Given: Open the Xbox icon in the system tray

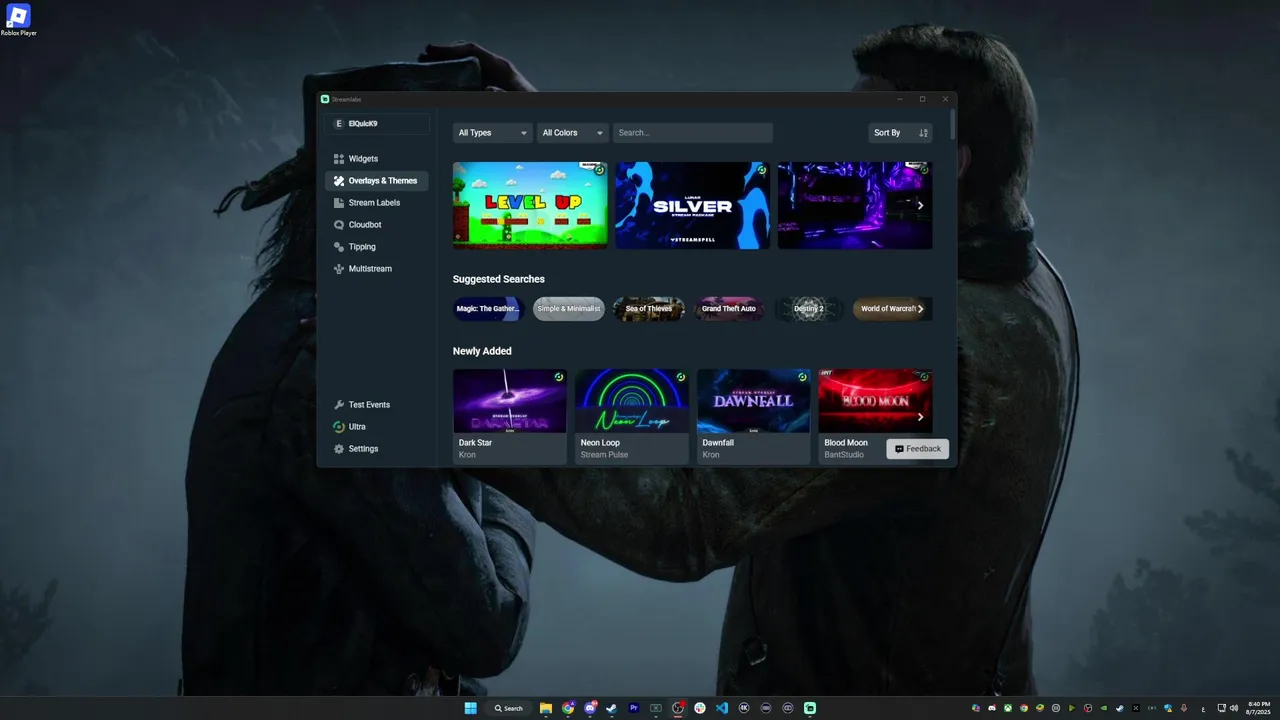Looking at the screenshot, I should pyautogui.click(x=1008, y=708).
